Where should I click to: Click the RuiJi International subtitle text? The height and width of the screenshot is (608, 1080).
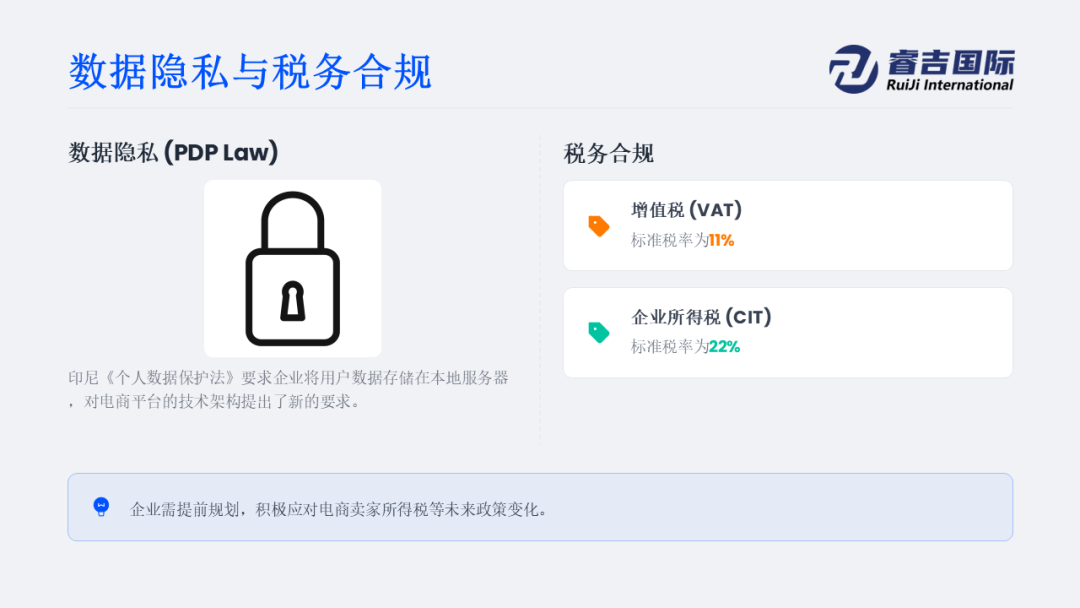[950, 85]
